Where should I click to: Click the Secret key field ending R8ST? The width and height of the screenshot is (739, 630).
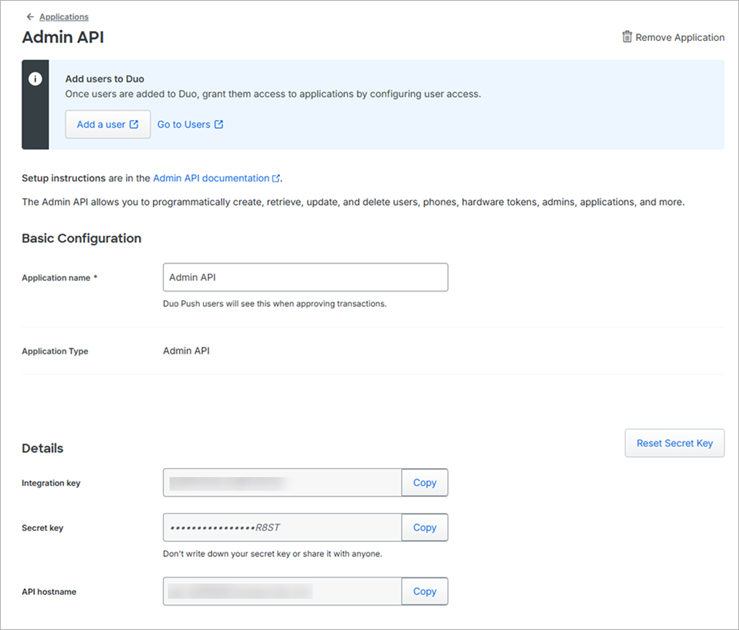[x=282, y=527]
